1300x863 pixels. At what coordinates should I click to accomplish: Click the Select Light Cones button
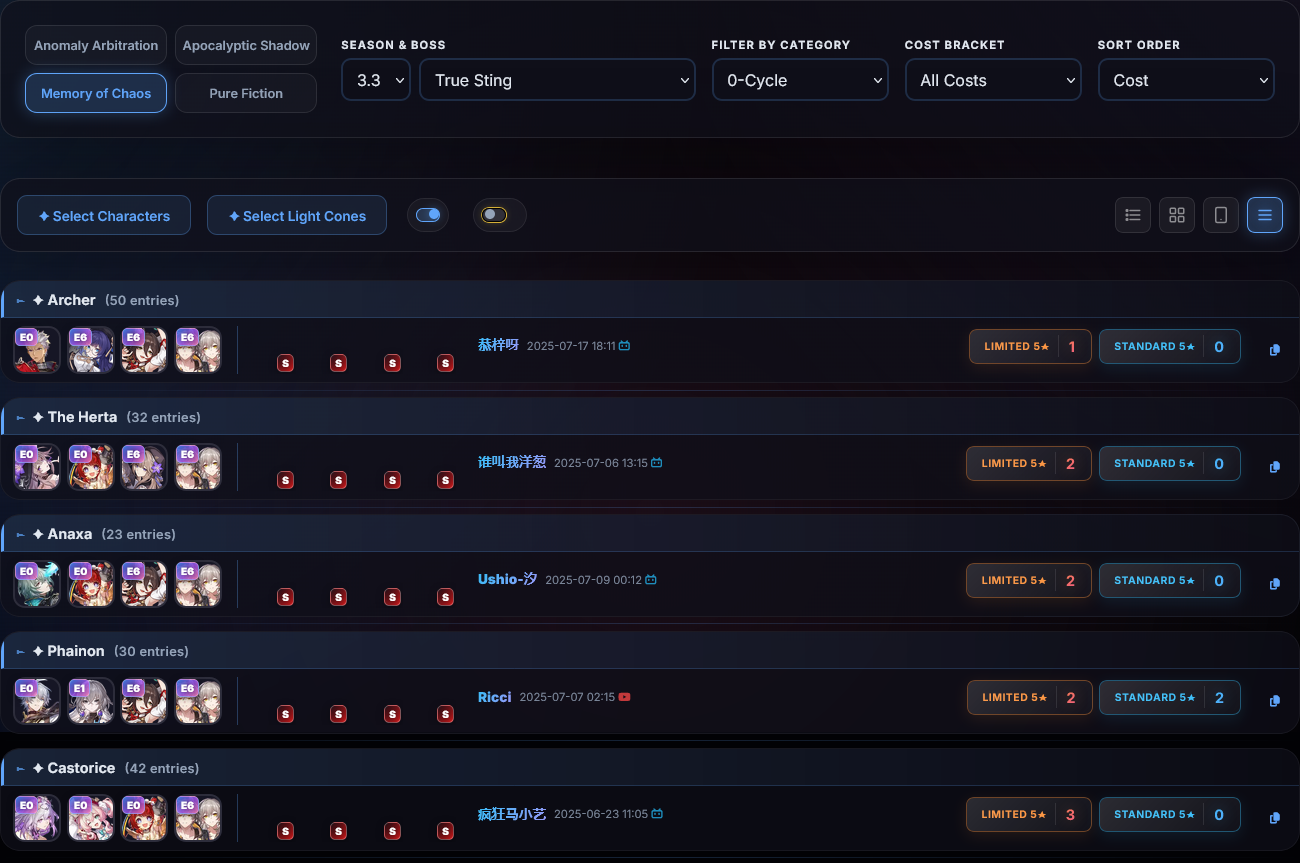click(297, 215)
